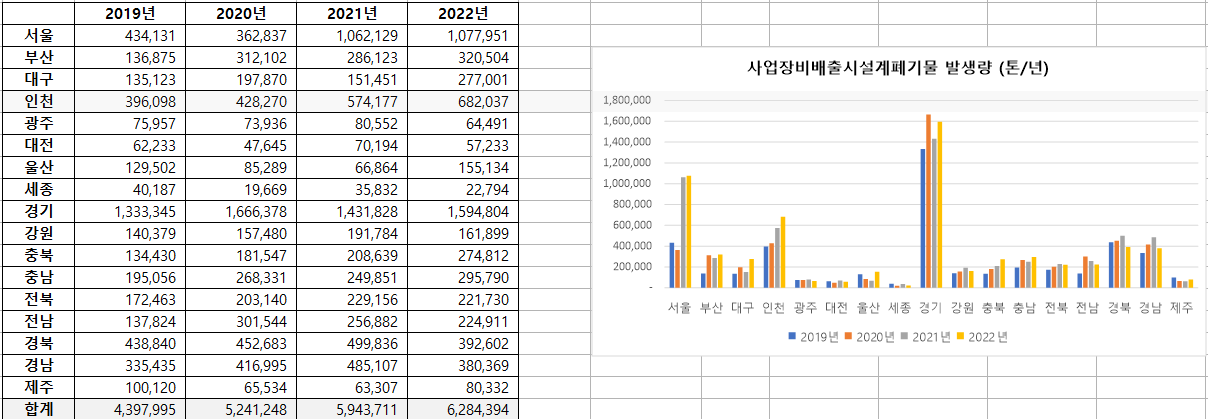Screen dimensions: 1208x419
Task: Click the 합계 total row label
Action: (x=38, y=408)
